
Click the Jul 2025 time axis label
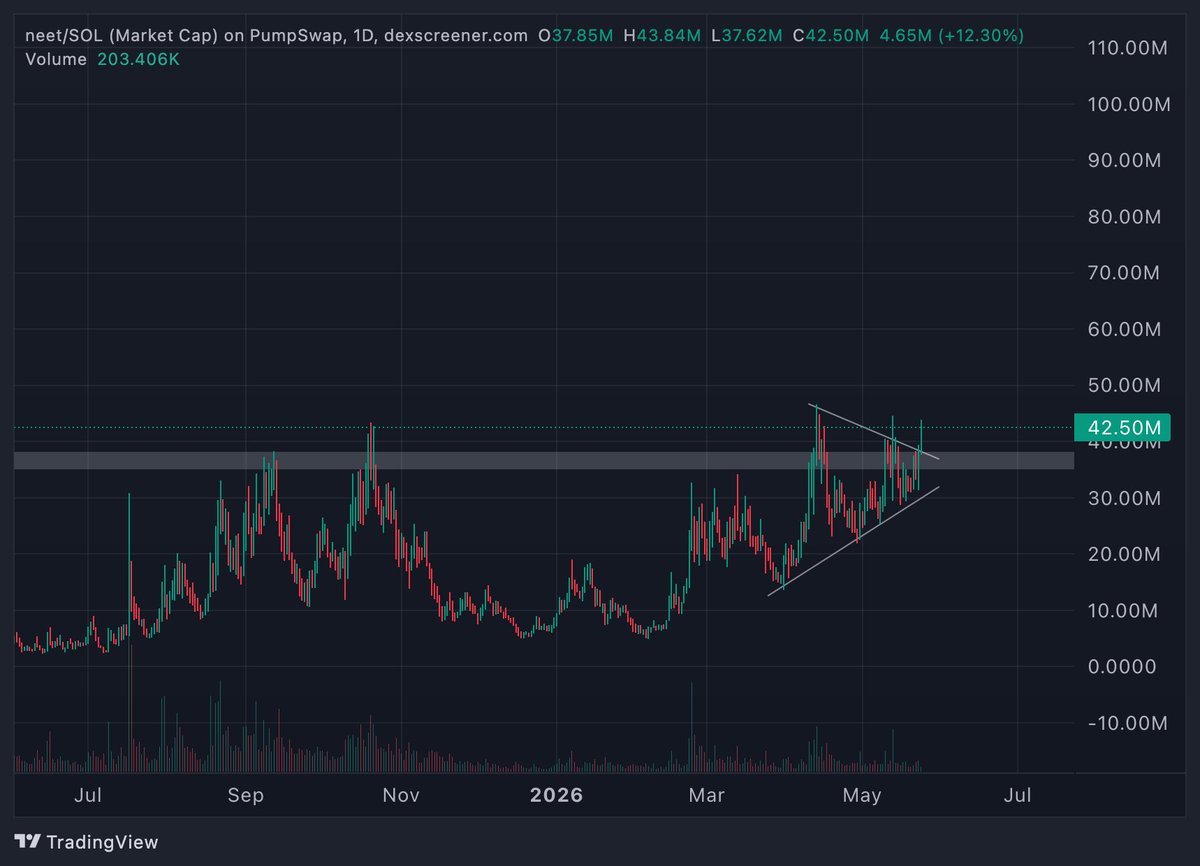point(89,795)
